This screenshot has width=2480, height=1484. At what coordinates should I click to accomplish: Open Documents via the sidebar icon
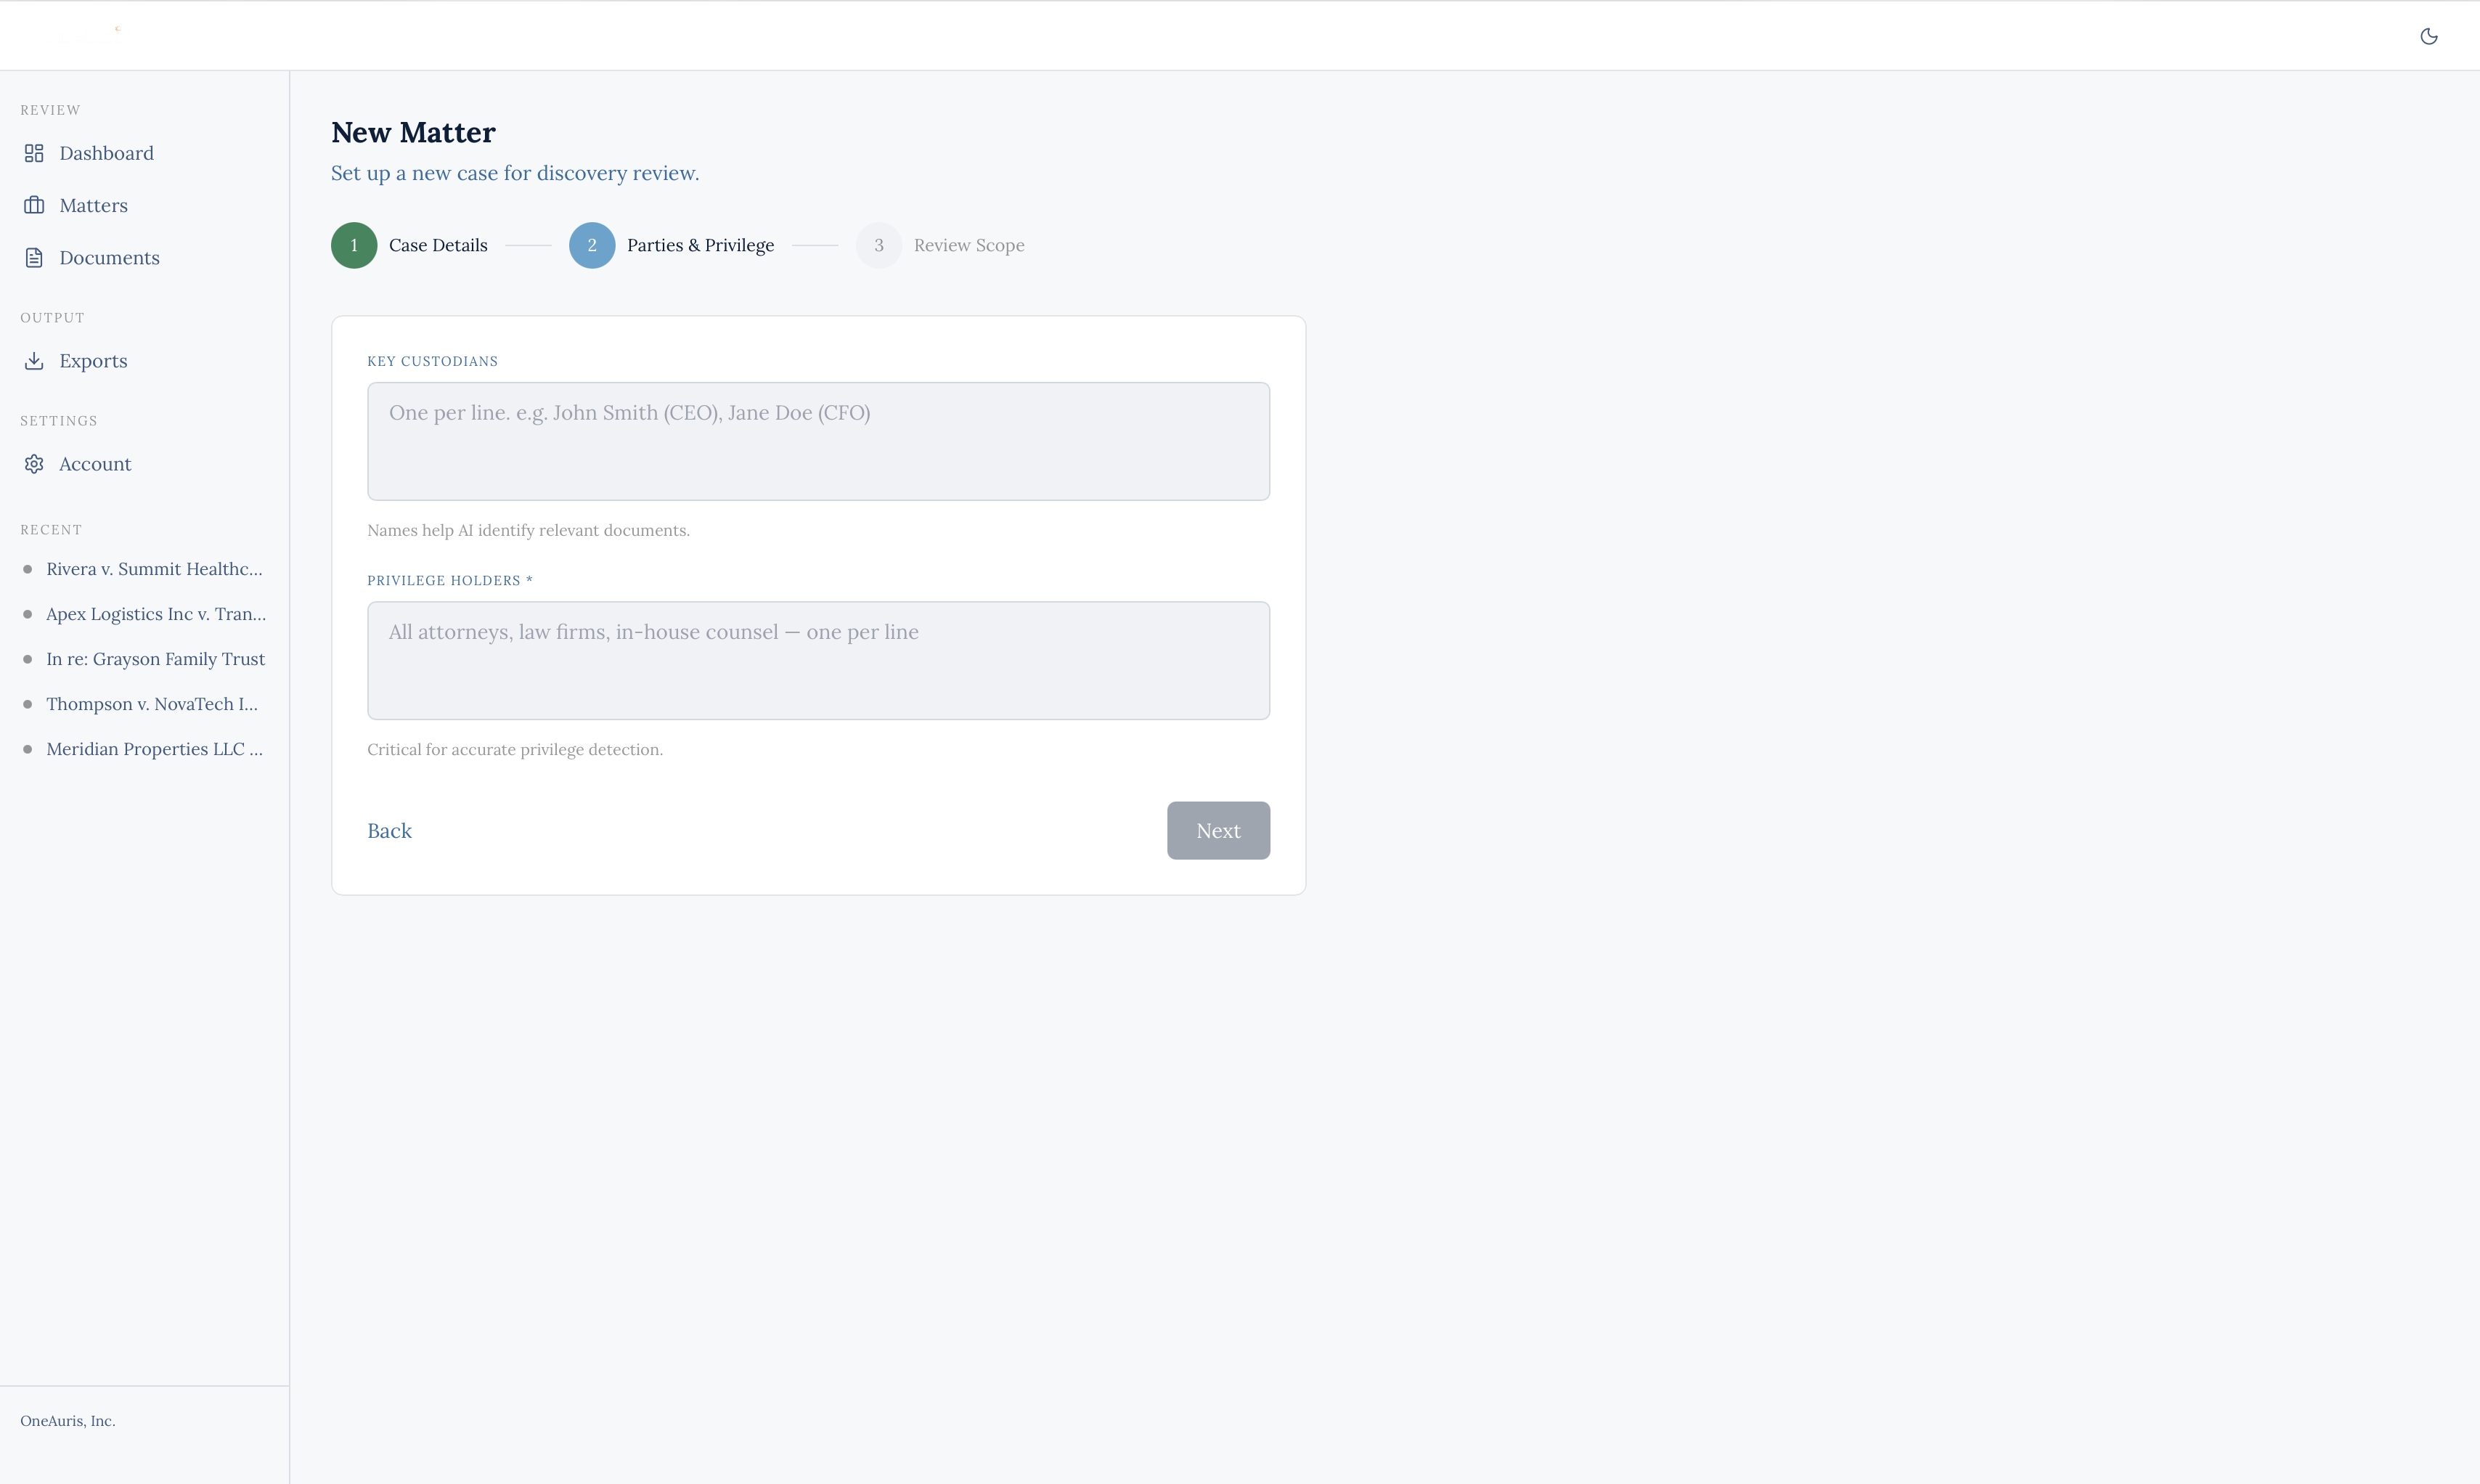(34, 257)
